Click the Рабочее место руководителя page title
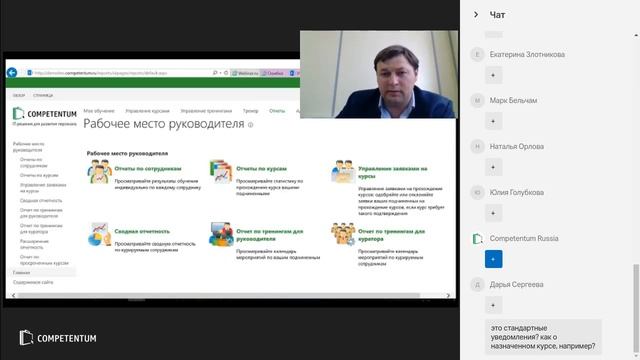Screen dimensions: 640x360 coord(164,124)
